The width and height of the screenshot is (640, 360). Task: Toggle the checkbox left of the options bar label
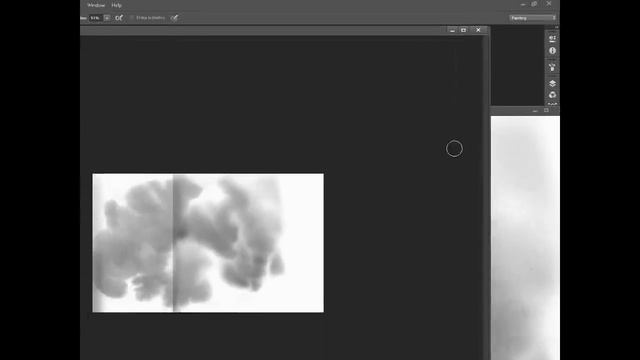132,18
